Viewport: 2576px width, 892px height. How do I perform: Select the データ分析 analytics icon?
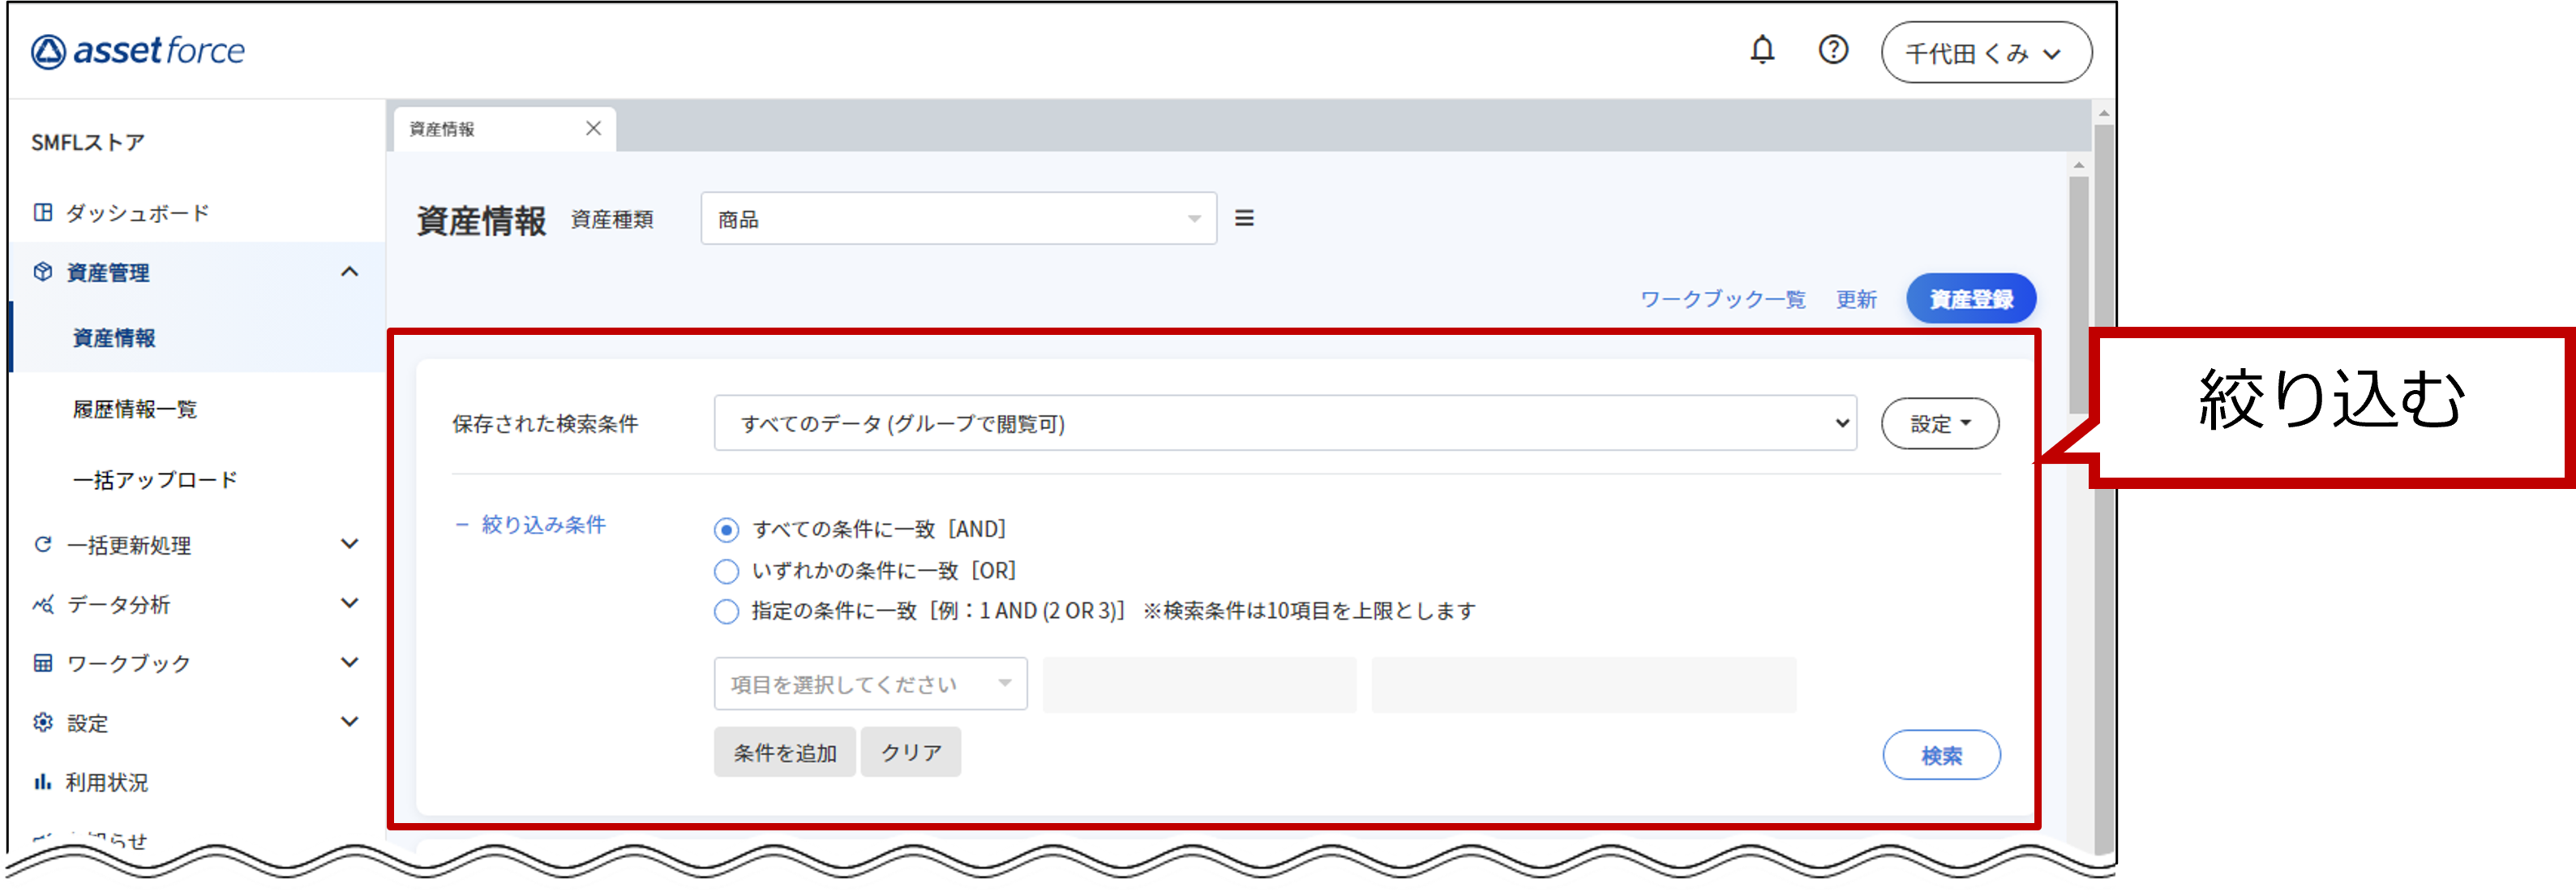[42, 604]
